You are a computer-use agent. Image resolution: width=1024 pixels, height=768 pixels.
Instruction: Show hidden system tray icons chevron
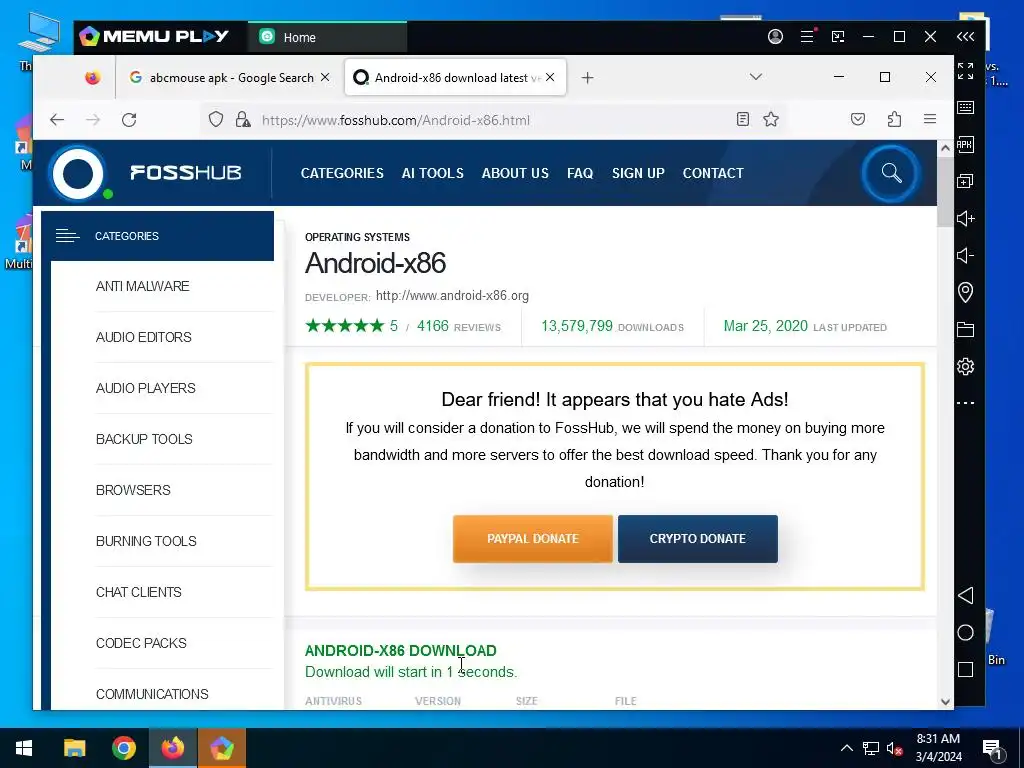point(846,748)
